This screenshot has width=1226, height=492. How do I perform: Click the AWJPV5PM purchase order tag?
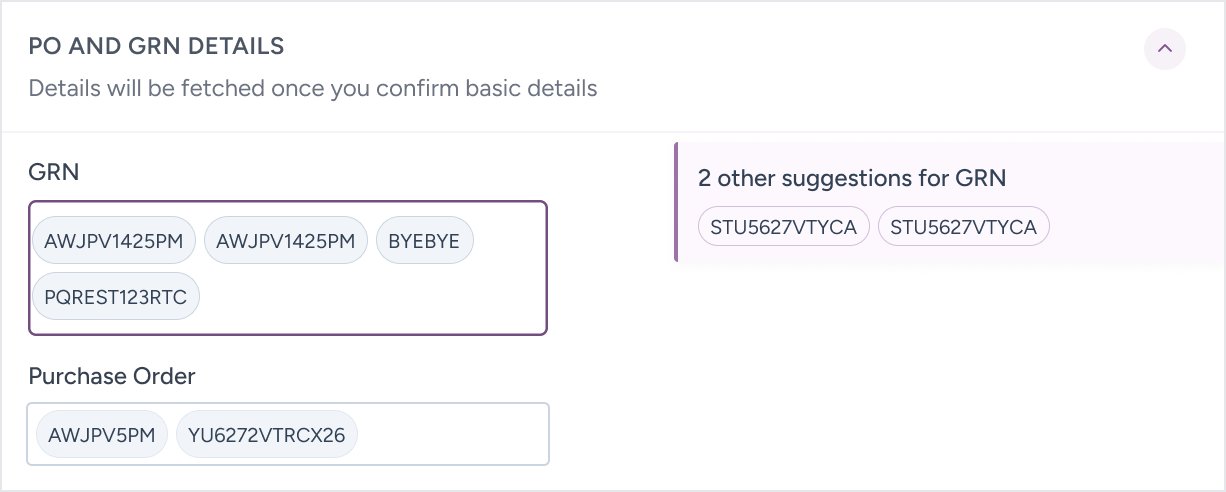coord(102,436)
